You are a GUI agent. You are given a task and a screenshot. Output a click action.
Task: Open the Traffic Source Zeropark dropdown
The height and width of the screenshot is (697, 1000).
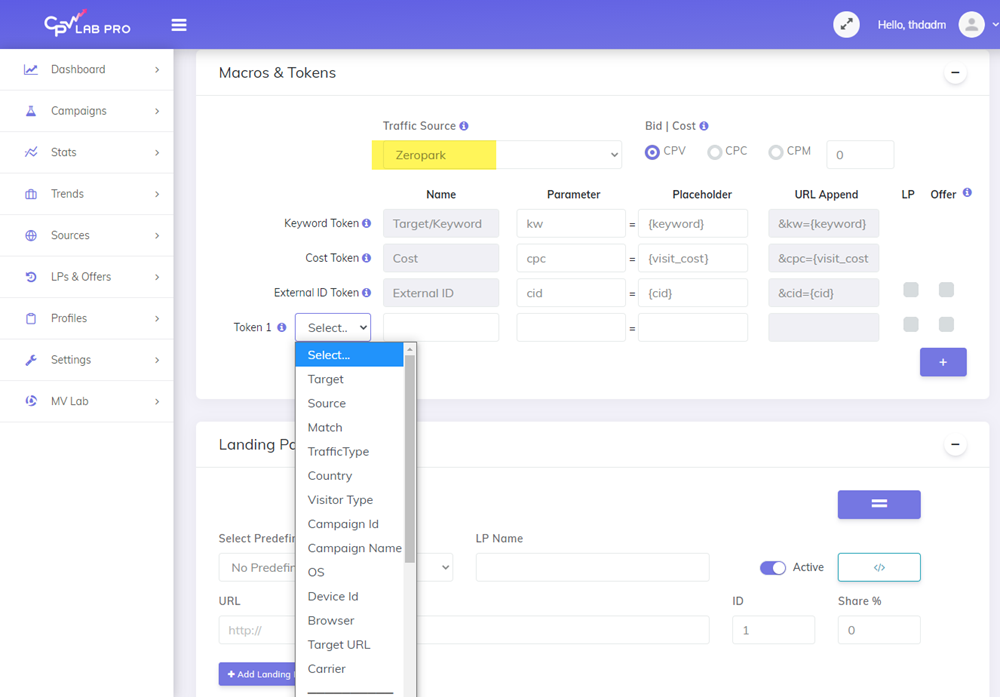point(503,155)
